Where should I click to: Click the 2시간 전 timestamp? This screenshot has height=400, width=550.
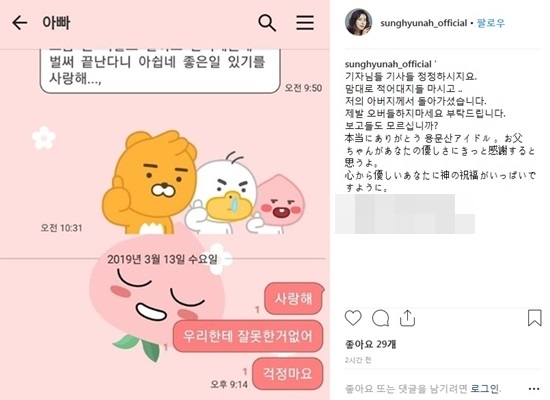click(x=358, y=360)
